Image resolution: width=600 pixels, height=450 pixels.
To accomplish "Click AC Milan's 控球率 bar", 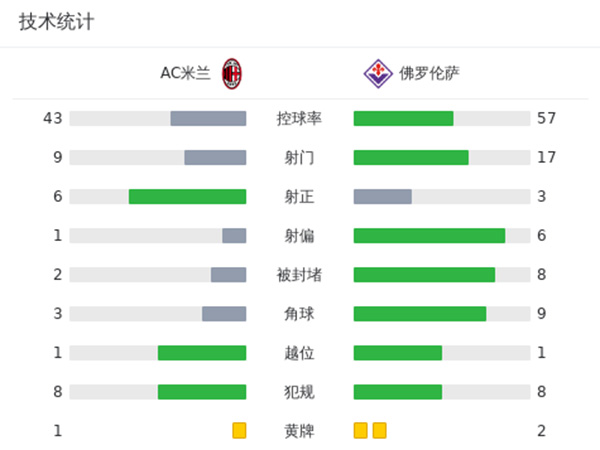I will [208, 118].
